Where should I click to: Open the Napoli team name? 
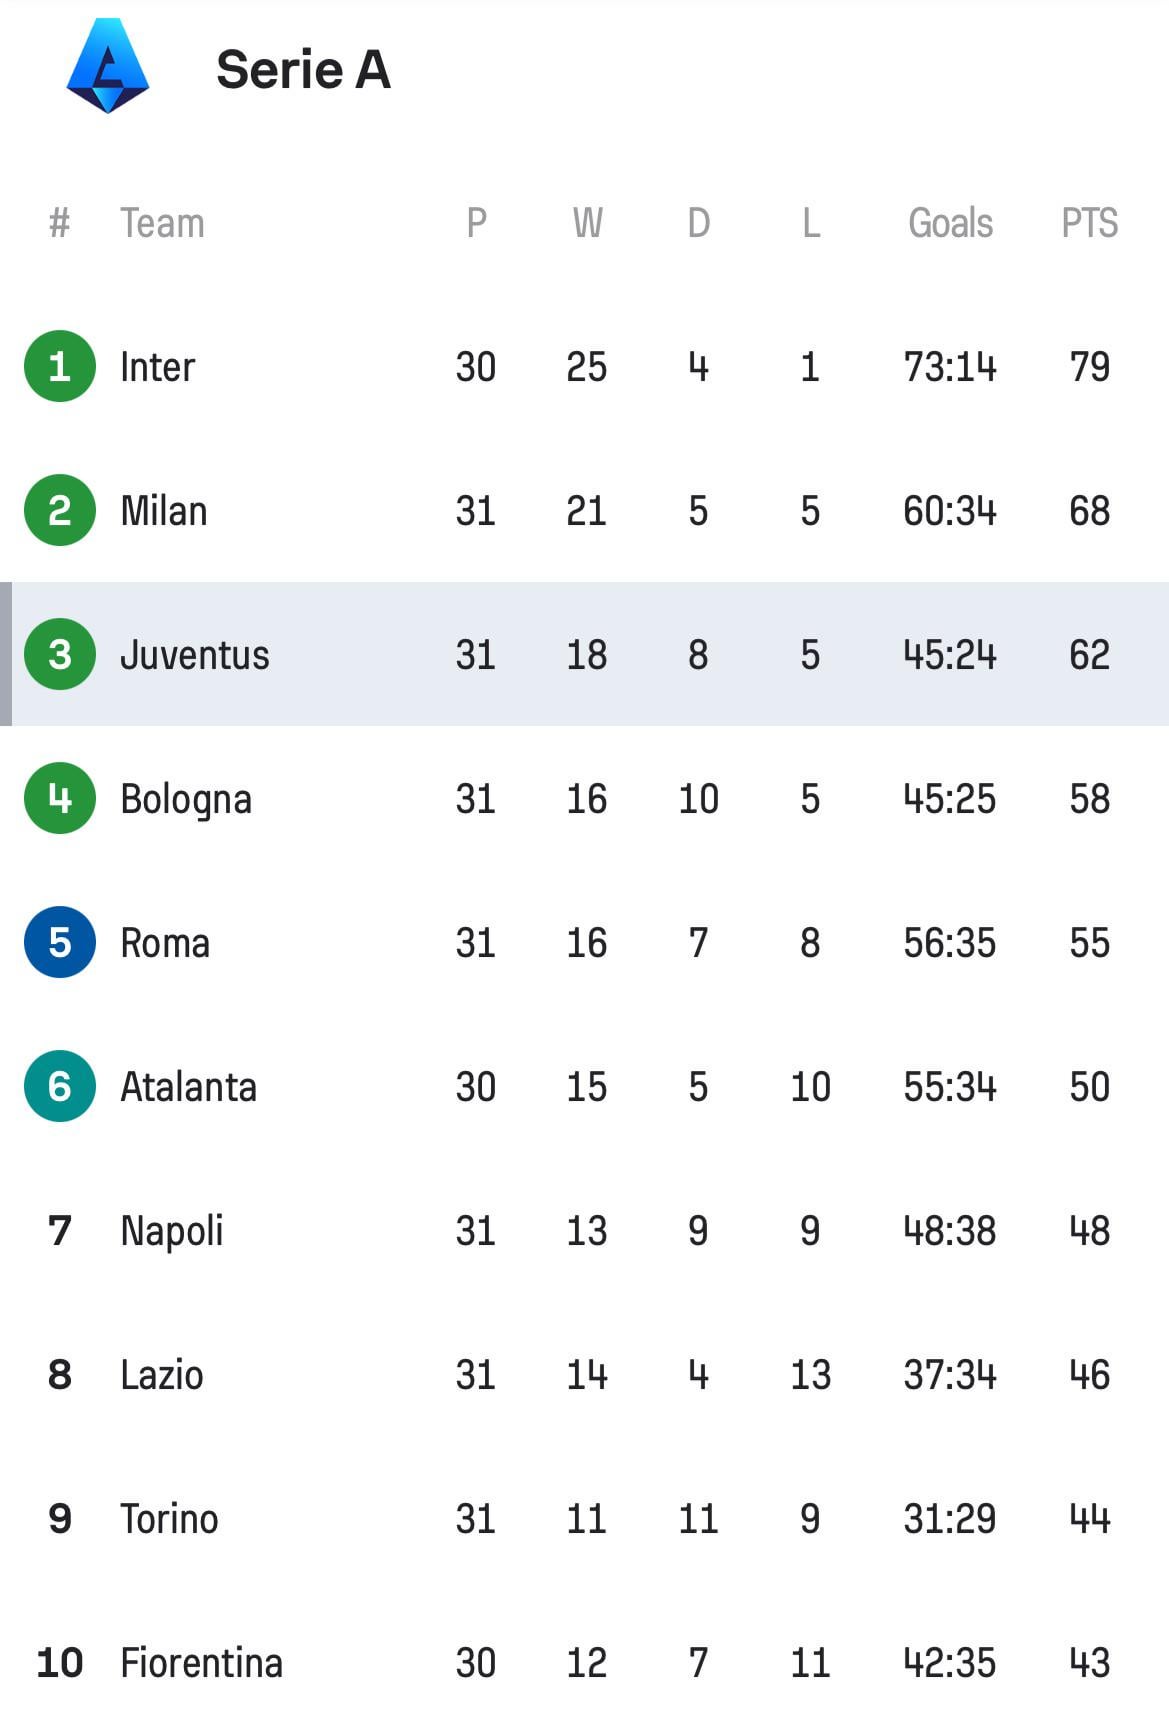point(172,1232)
